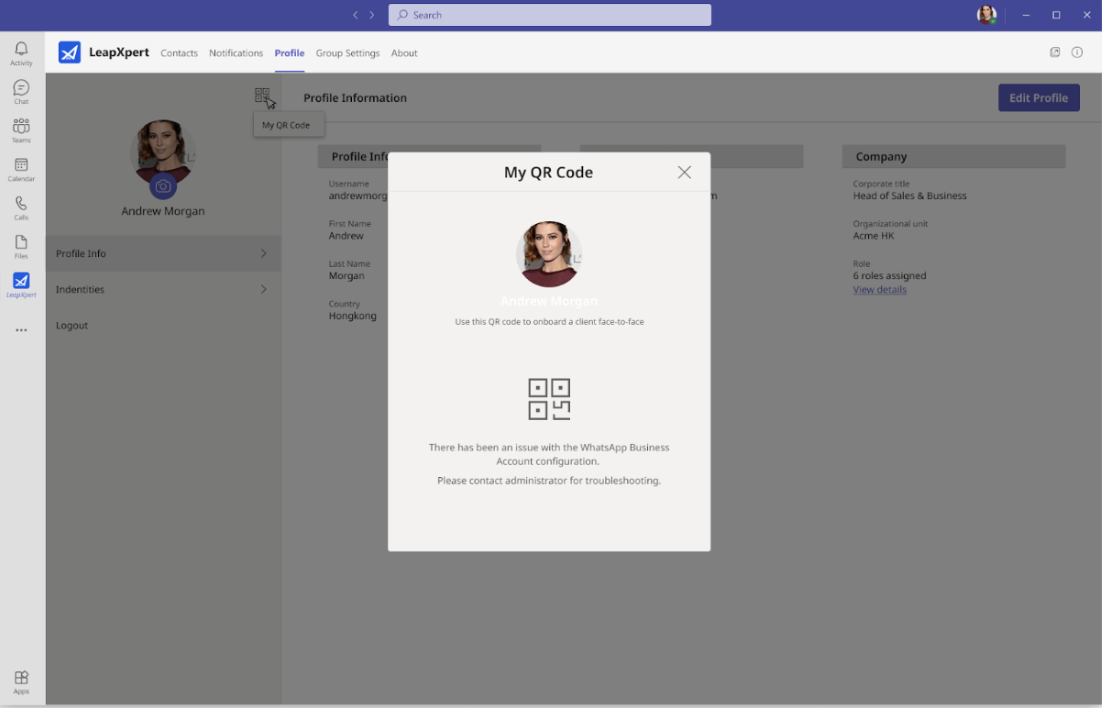Show more apps ellipsis in sidebar

[21, 330]
